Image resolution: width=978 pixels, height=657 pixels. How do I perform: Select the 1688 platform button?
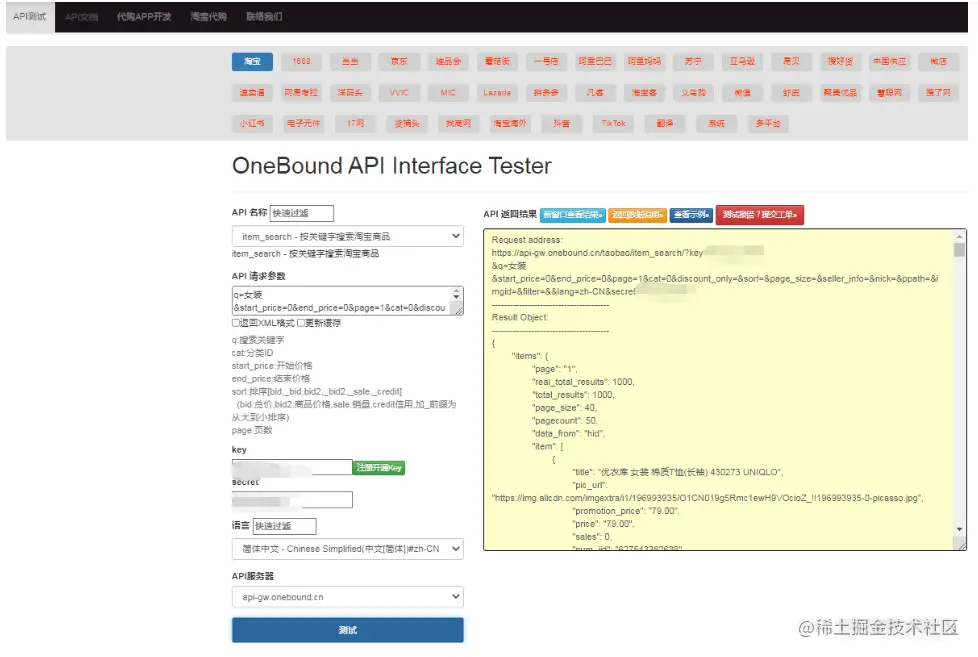301,61
